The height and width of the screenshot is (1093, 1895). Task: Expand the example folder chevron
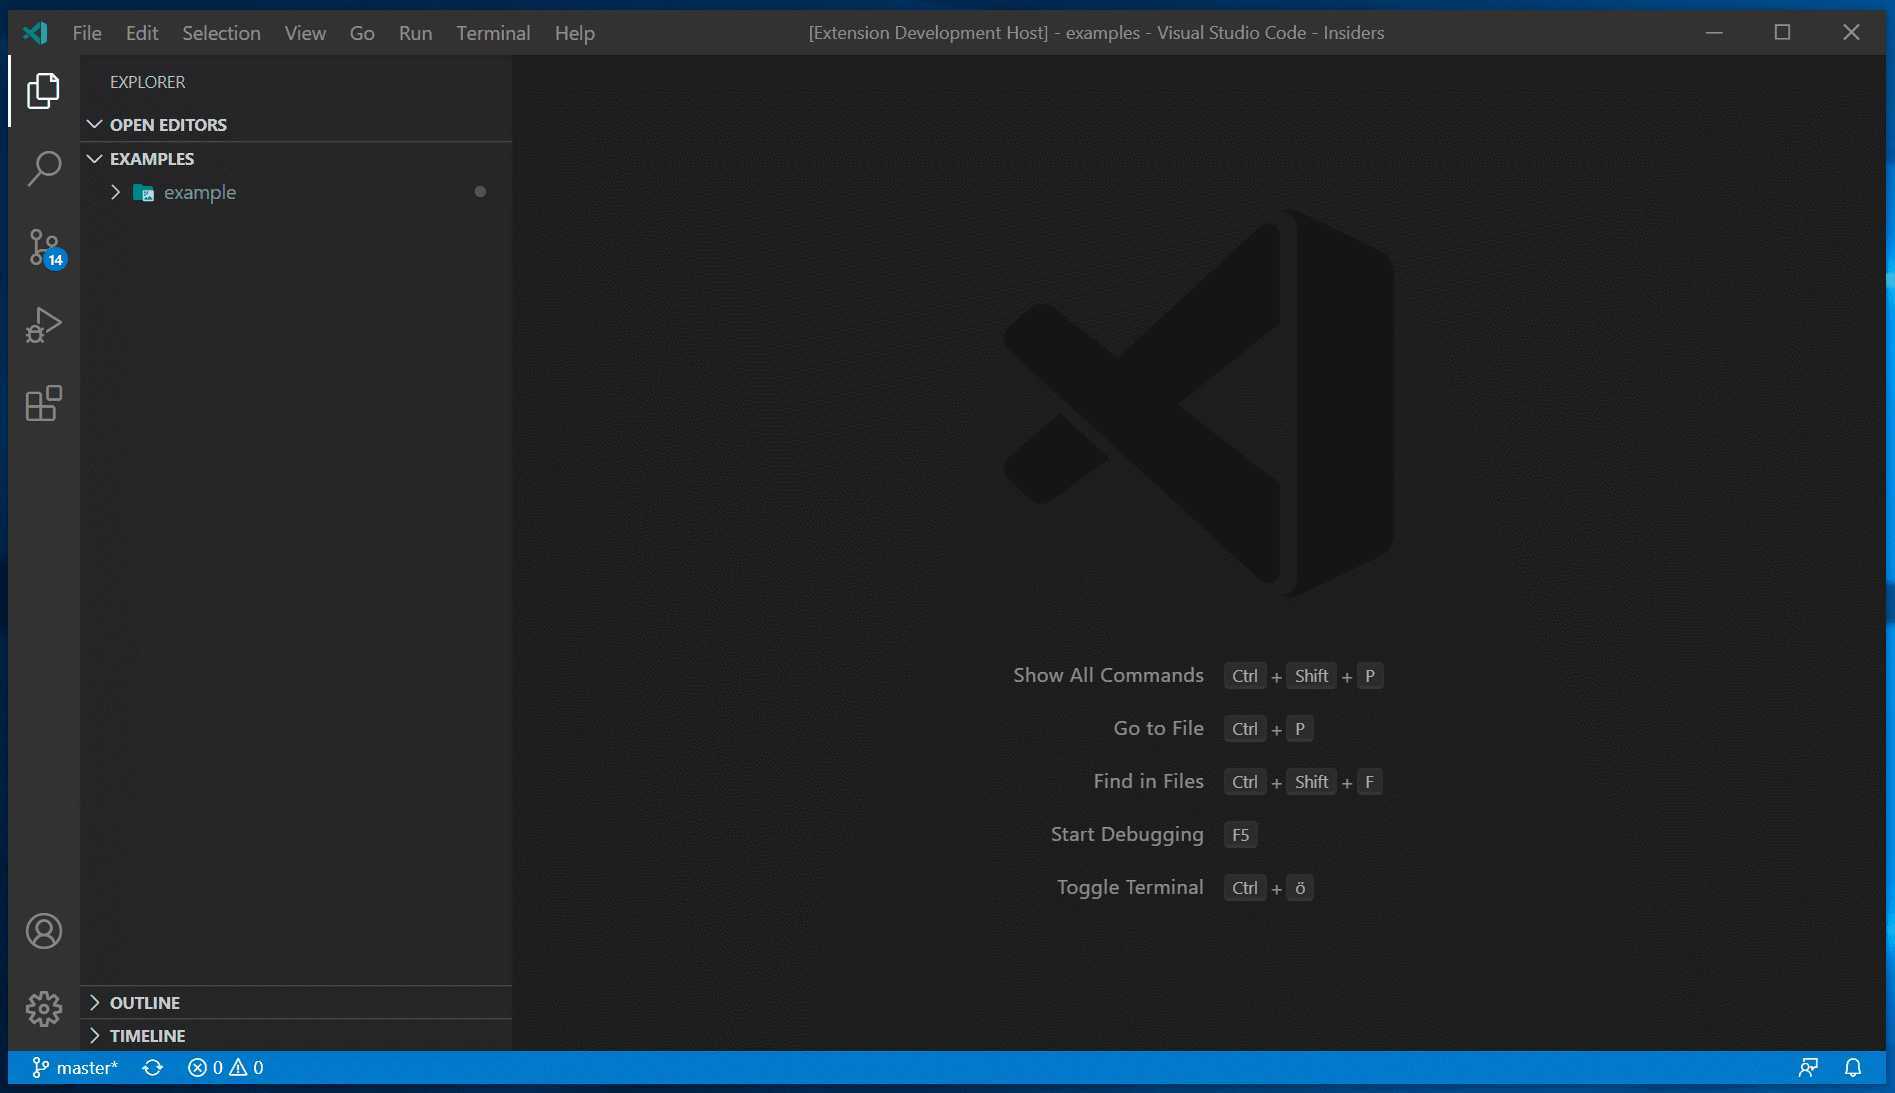tap(115, 192)
